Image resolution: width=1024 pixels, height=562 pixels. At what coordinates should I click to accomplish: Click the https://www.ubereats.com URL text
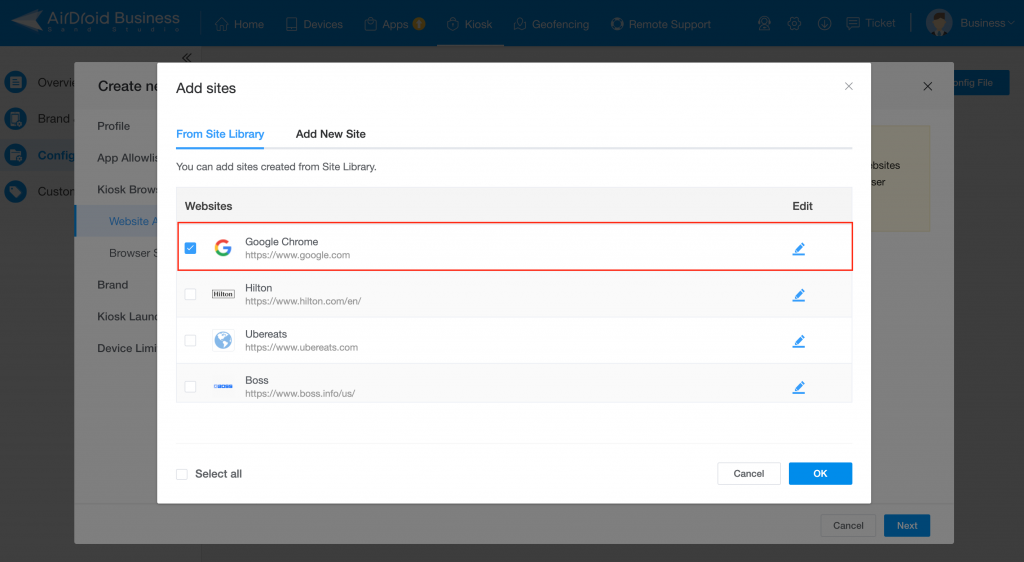pos(301,347)
